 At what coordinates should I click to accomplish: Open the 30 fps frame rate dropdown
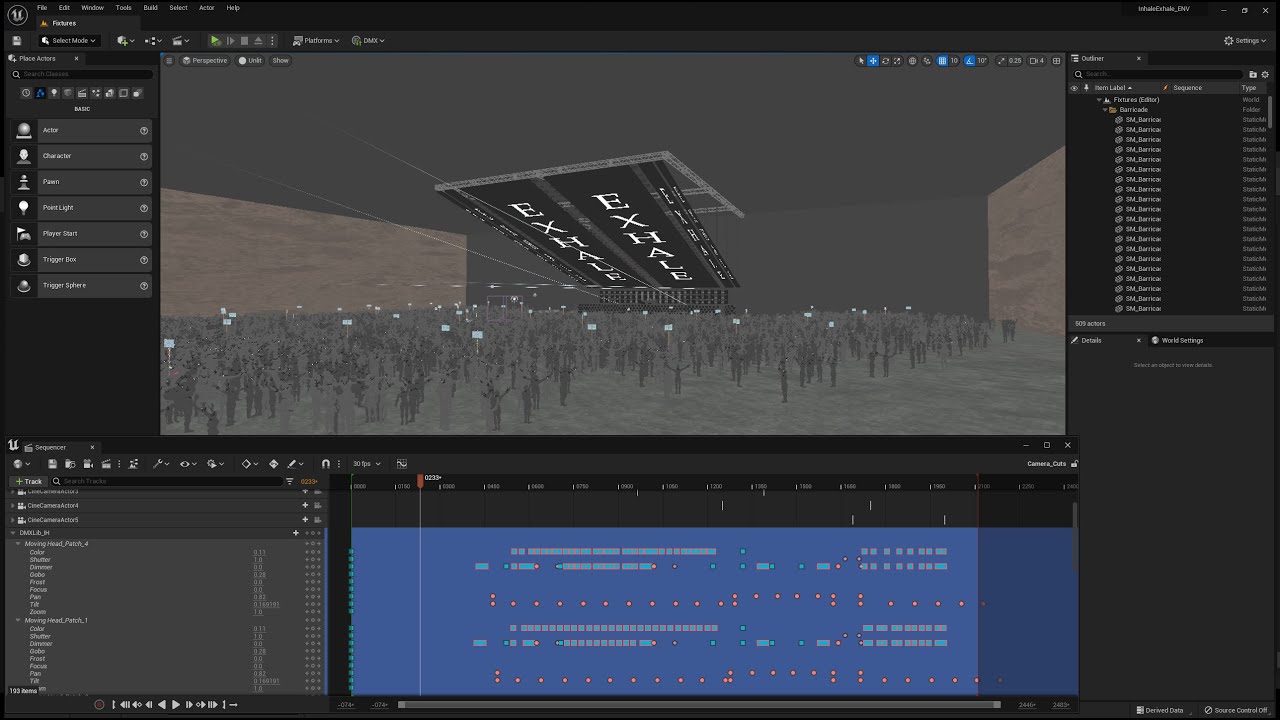click(x=366, y=464)
